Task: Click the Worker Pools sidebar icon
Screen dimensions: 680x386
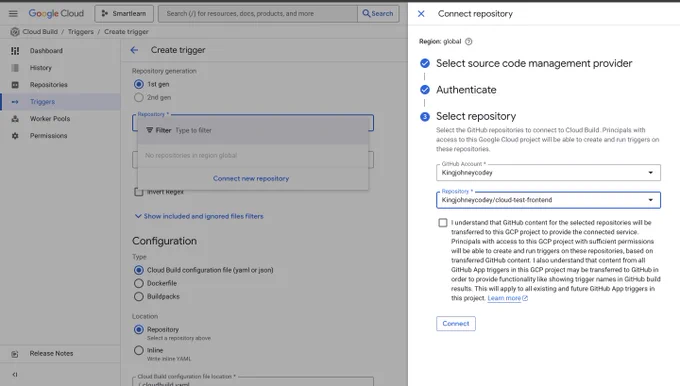Action: (15, 118)
